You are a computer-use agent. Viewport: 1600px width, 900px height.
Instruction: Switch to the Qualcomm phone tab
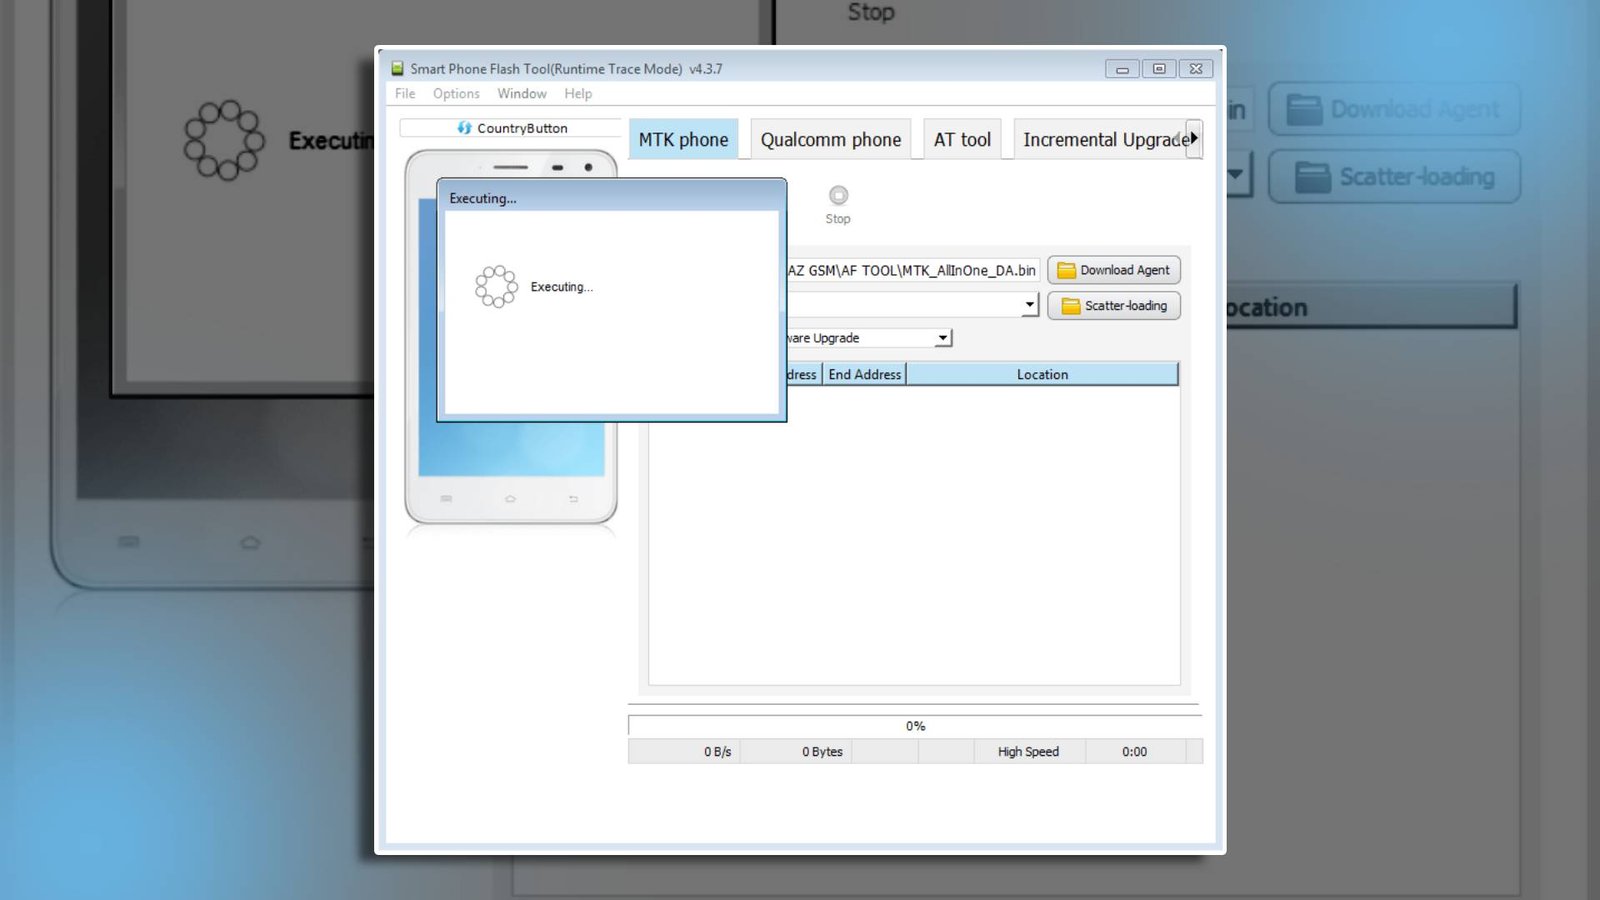click(x=830, y=139)
